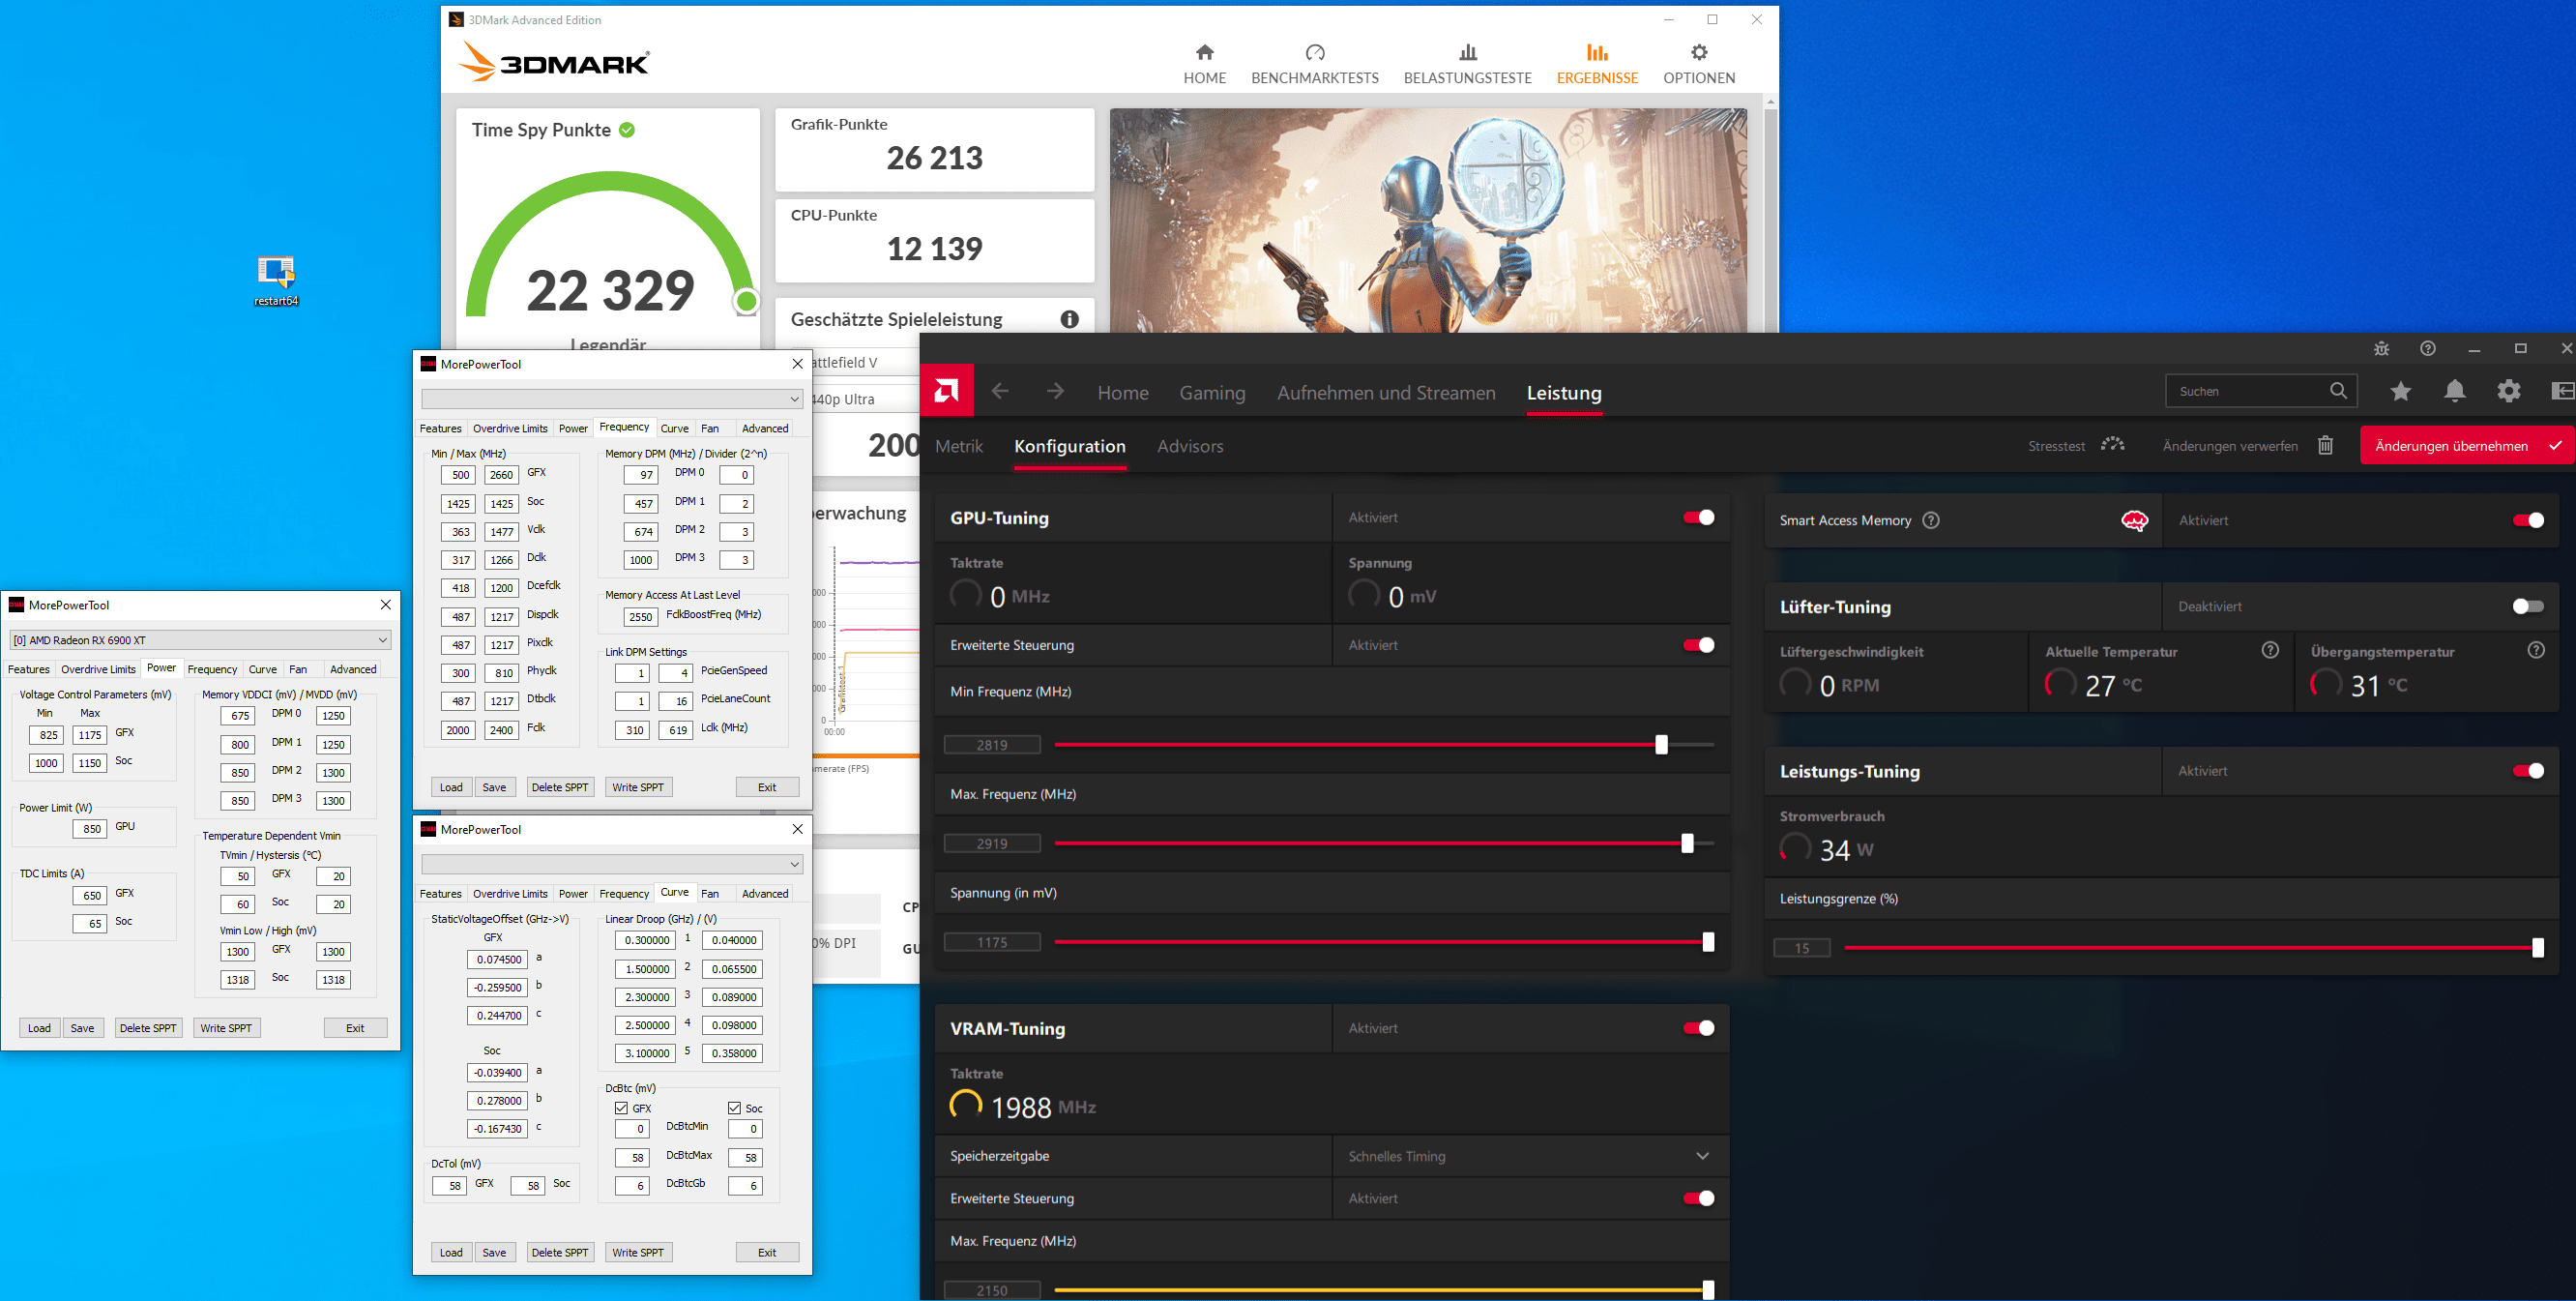Click the info icon beside Geschätzte Spieleleistung

click(x=1069, y=319)
